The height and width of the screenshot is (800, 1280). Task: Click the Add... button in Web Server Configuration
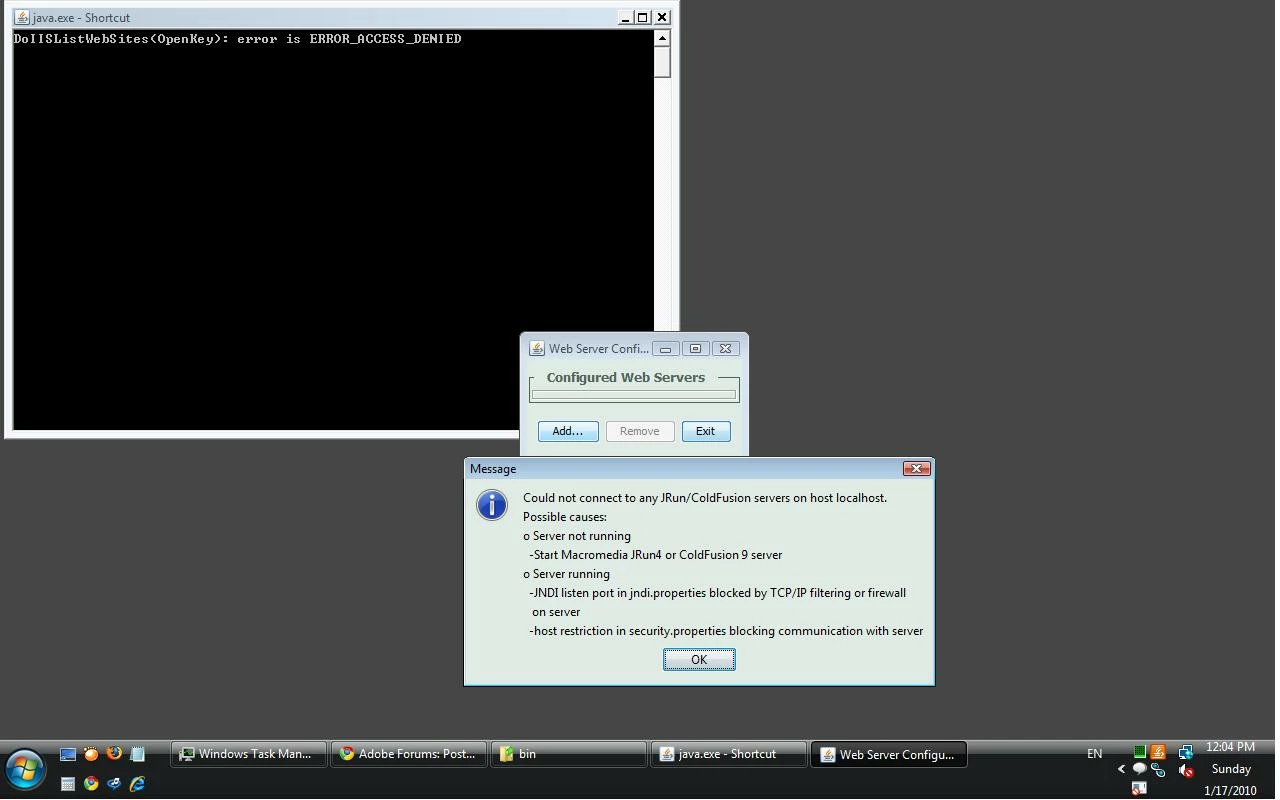point(568,431)
